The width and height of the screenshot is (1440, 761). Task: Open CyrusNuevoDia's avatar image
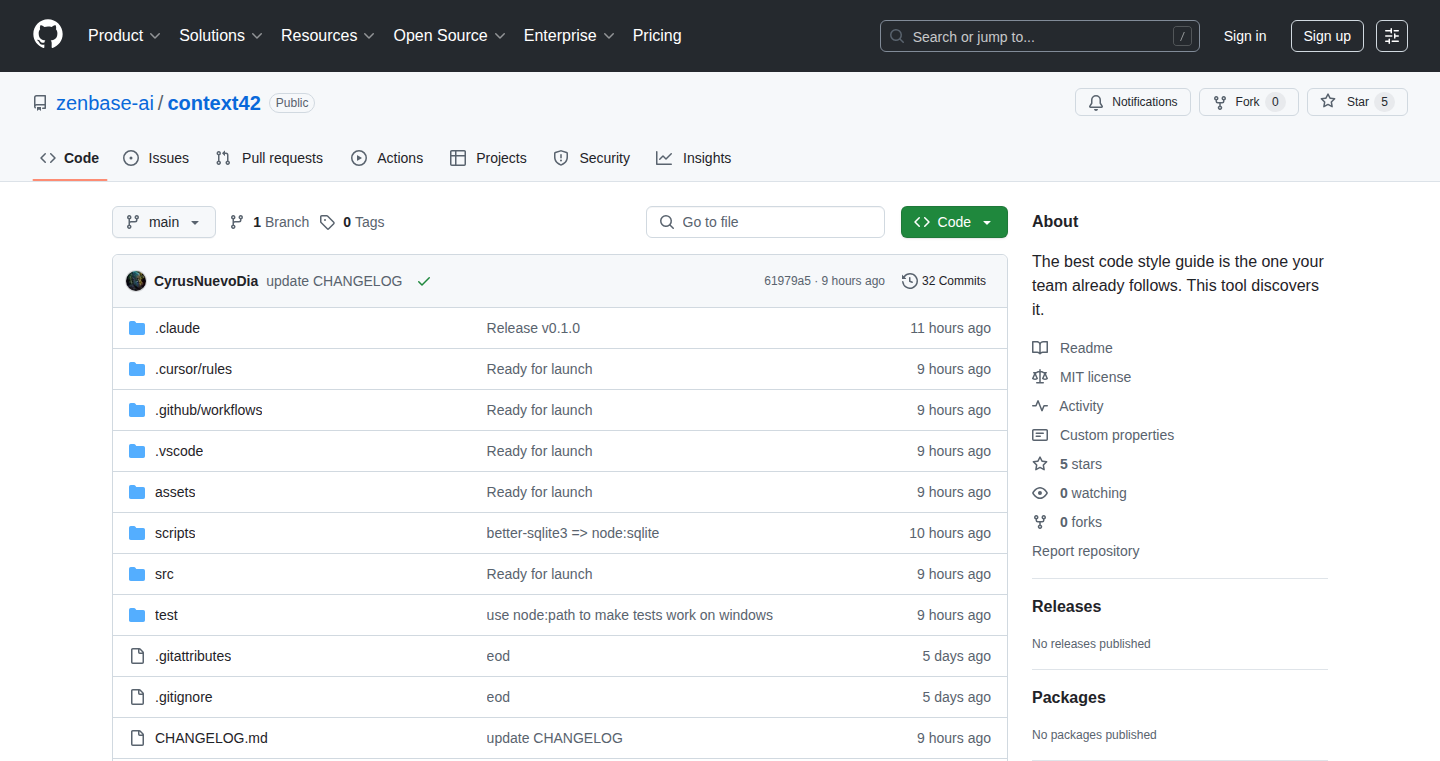pyautogui.click(x=136, y=281)
